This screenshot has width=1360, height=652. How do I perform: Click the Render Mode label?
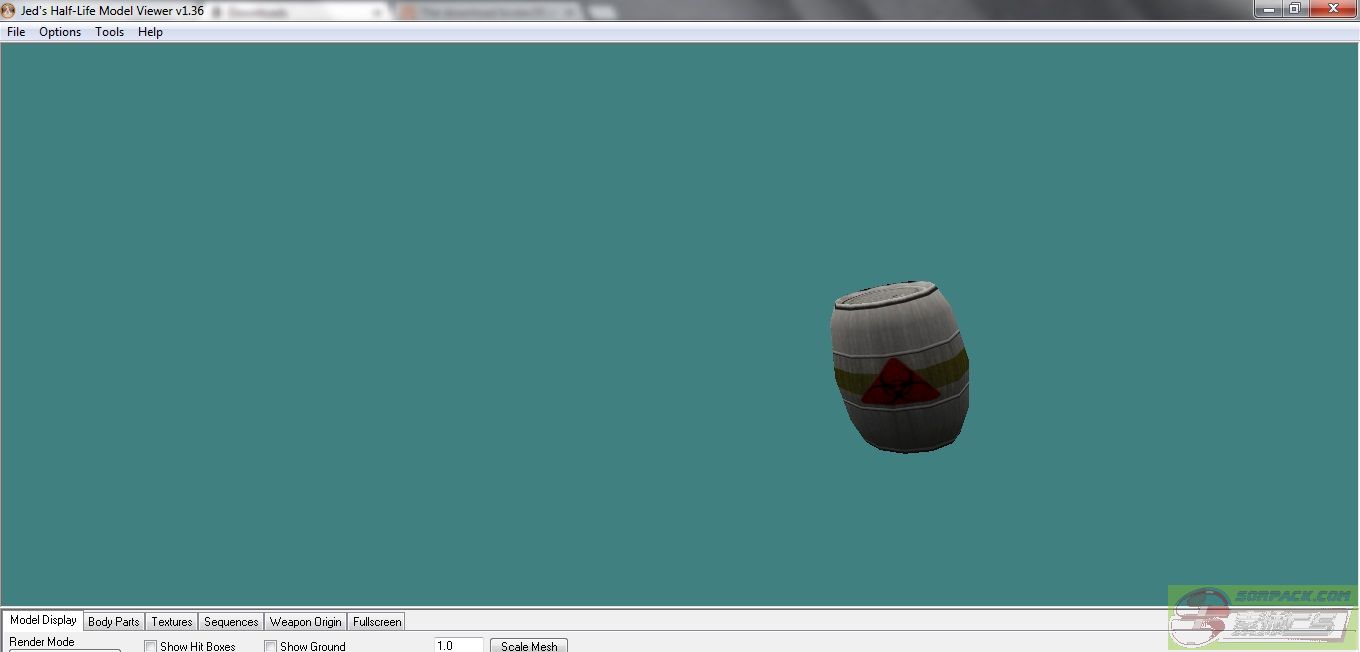[42, 642]
